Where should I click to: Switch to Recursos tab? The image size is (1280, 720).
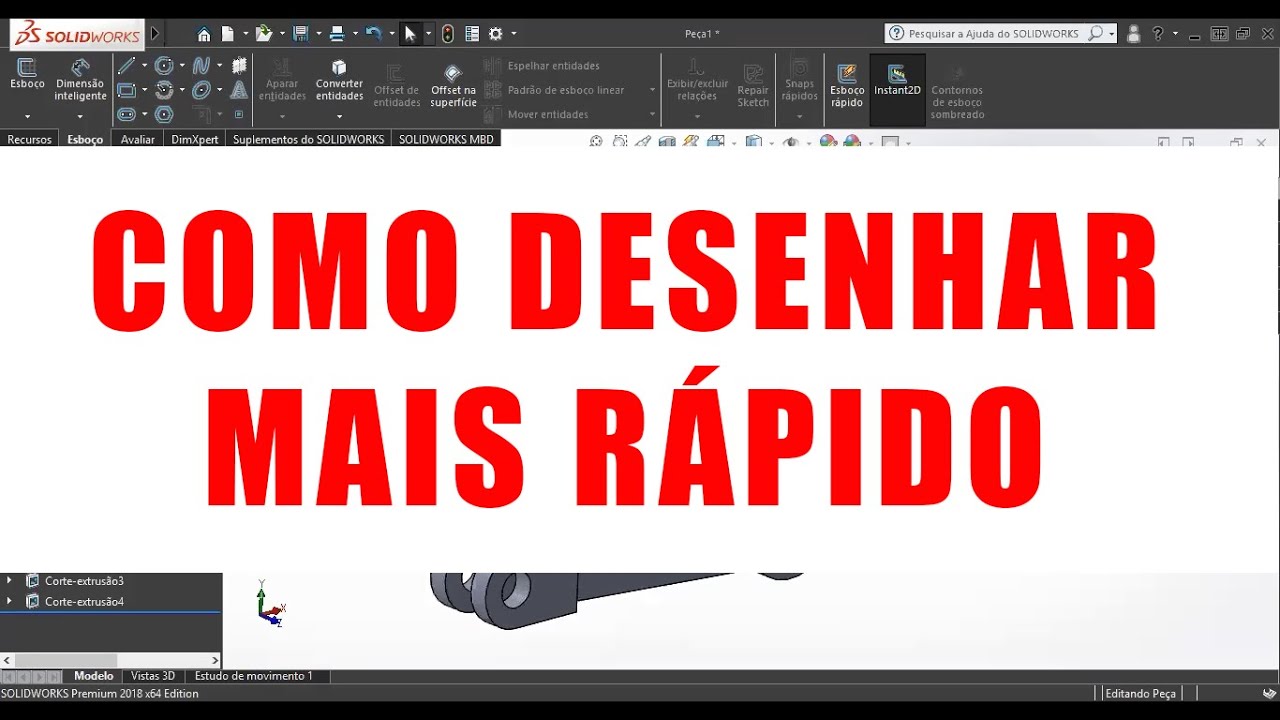[29, 139]
